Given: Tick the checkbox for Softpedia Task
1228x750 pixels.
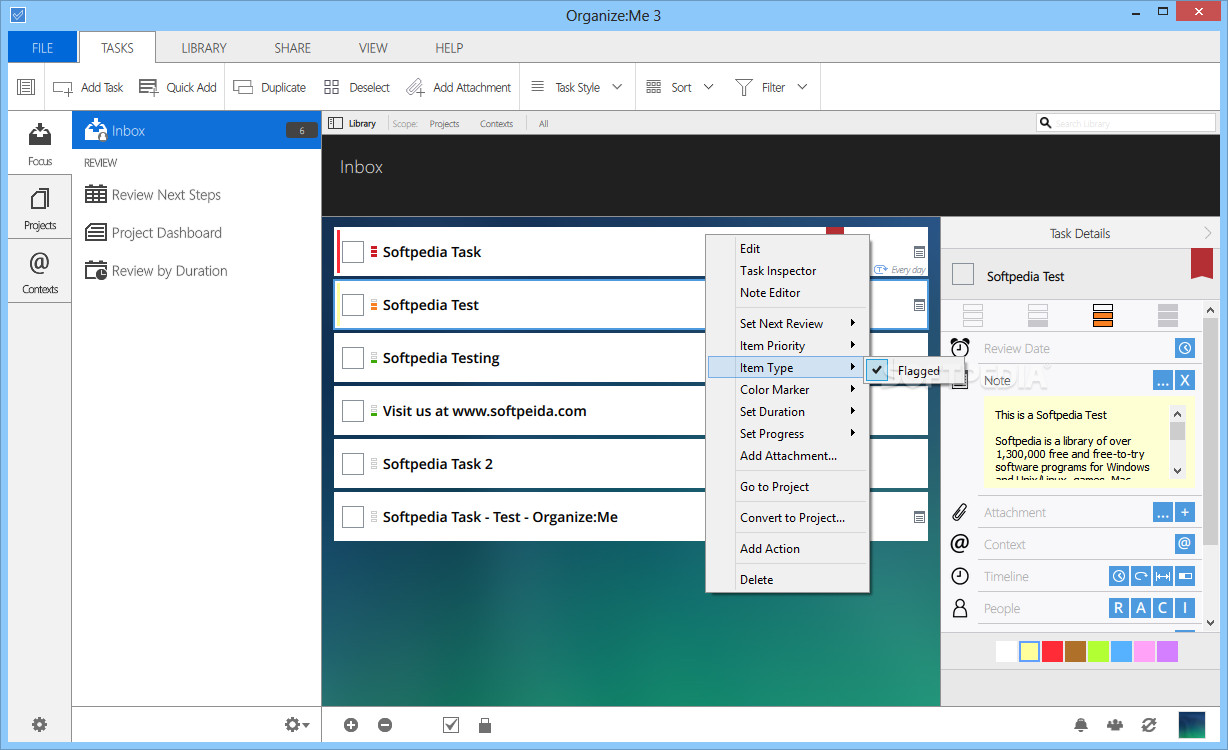Looking at the screenshot, I should (353, 252).
